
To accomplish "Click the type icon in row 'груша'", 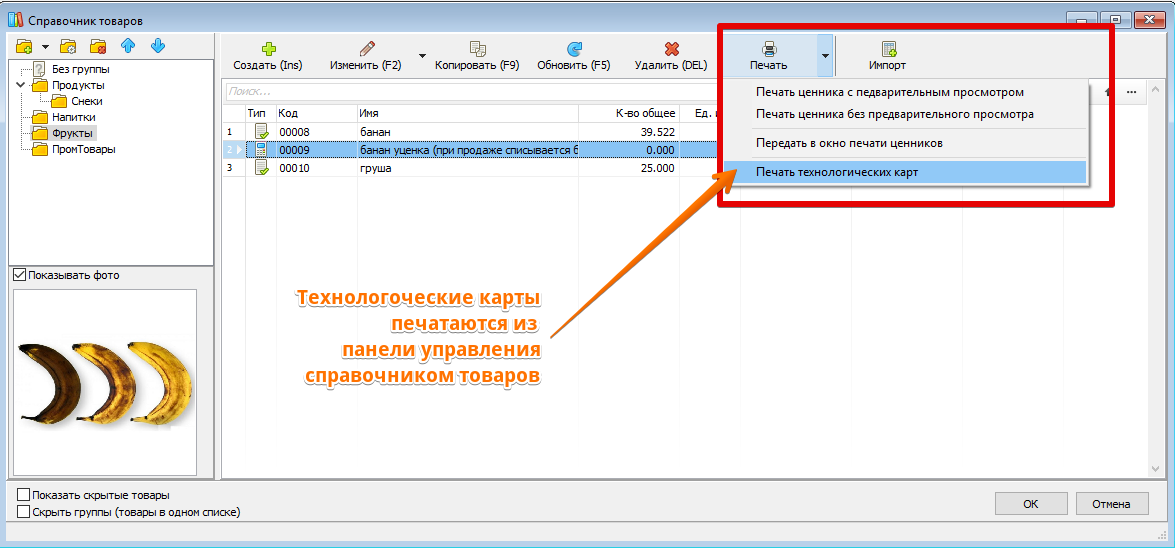I will [262, 168].
